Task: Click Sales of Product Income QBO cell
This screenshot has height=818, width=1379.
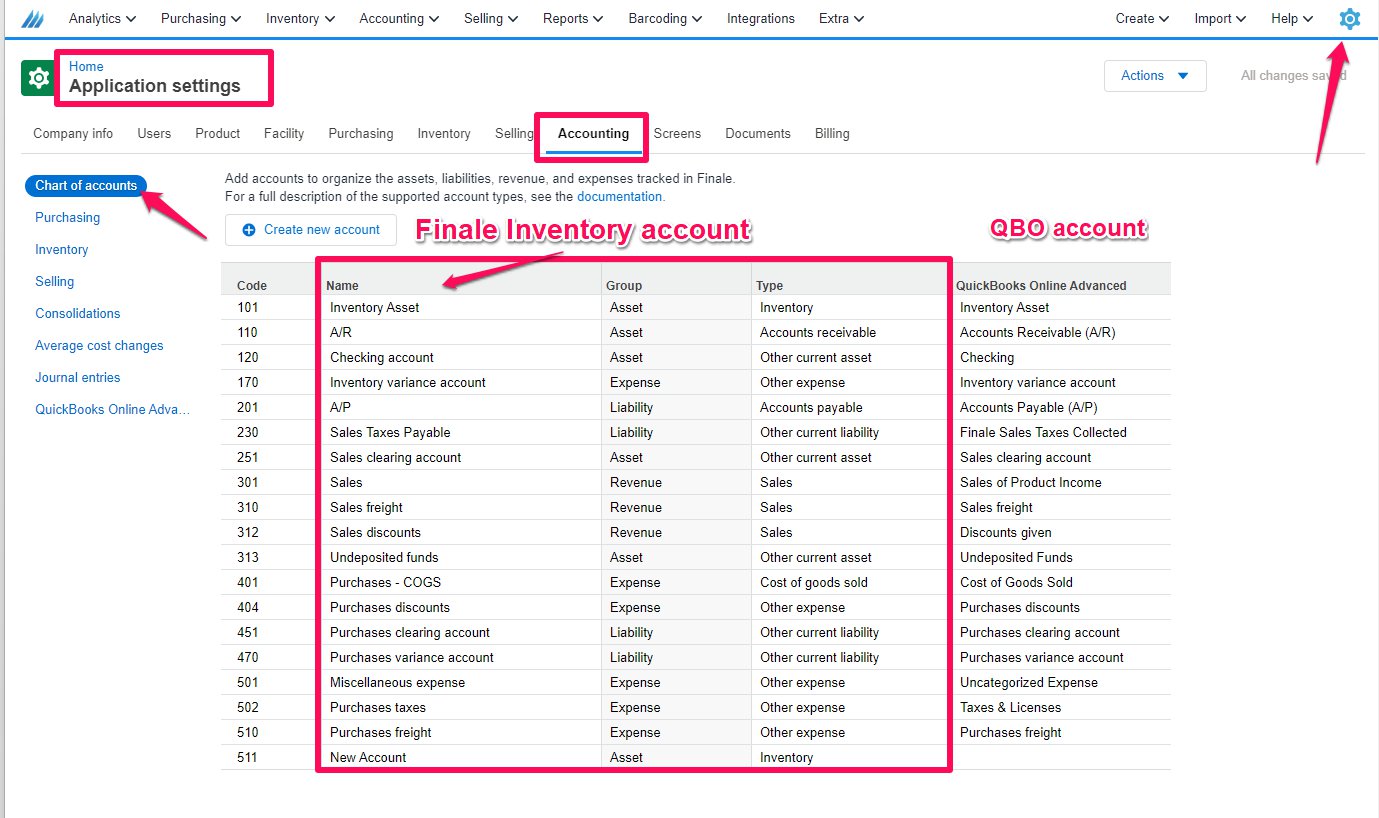Action: (1061, 482)
